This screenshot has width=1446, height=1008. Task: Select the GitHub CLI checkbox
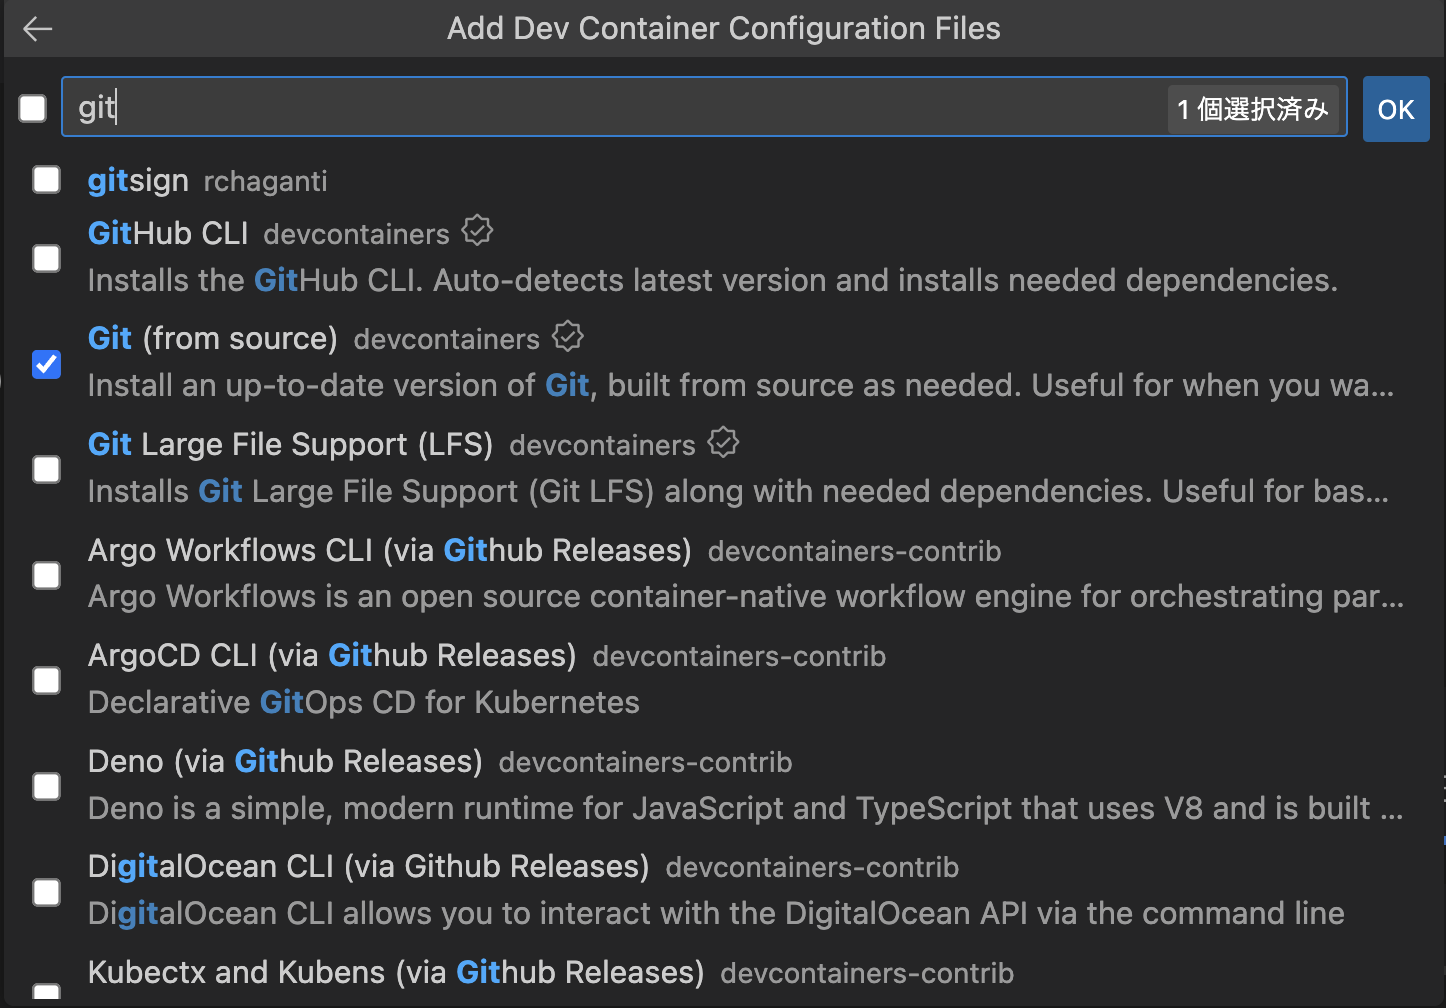click(46, 258)
